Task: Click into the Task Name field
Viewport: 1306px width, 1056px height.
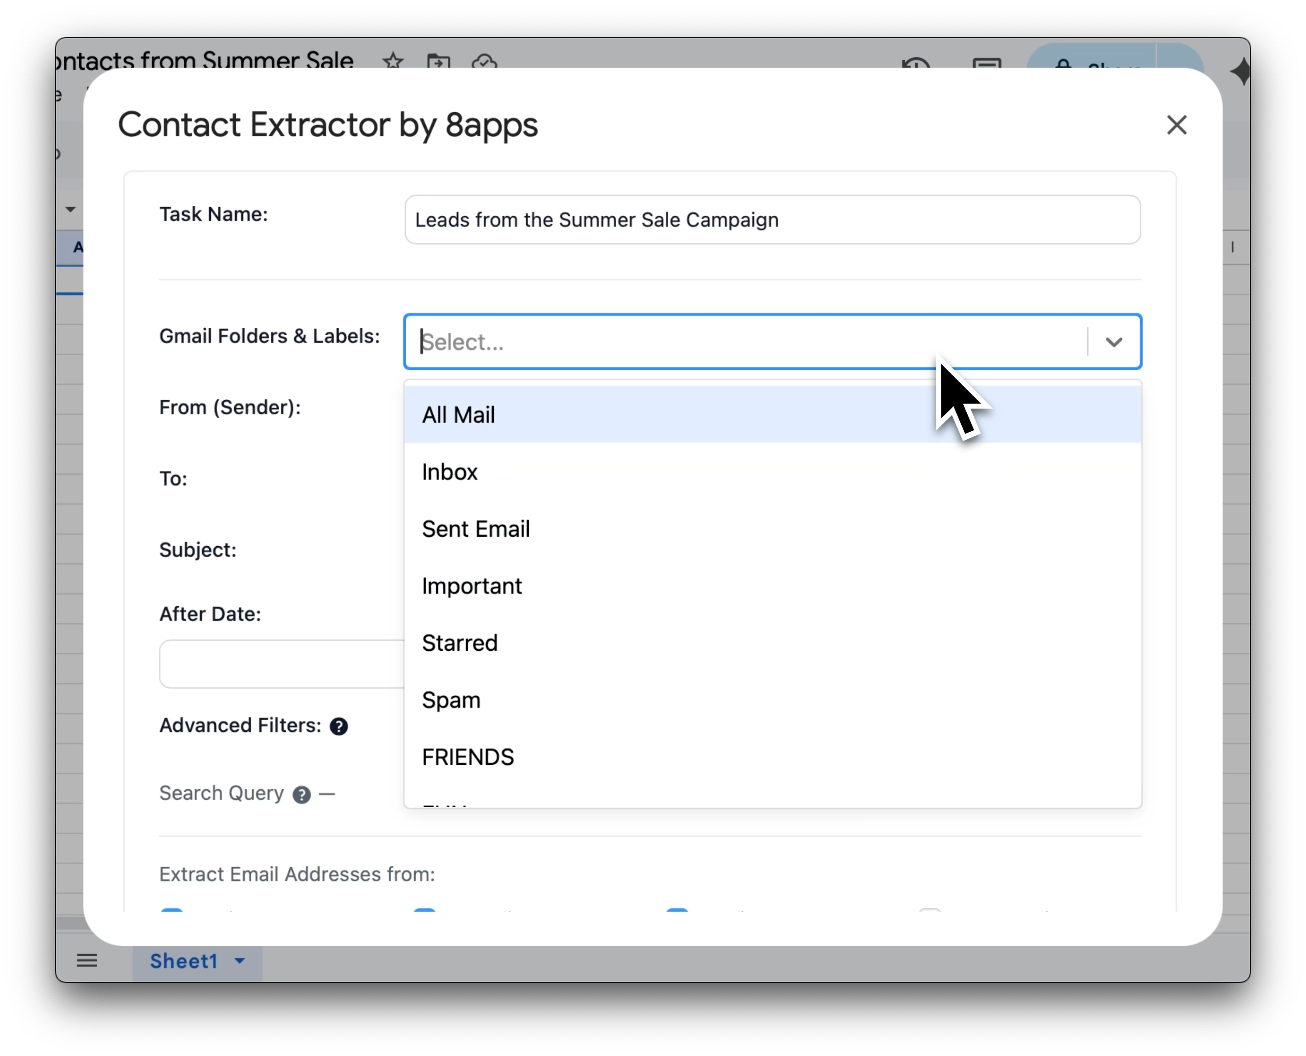Action: (x=772, y=220)
